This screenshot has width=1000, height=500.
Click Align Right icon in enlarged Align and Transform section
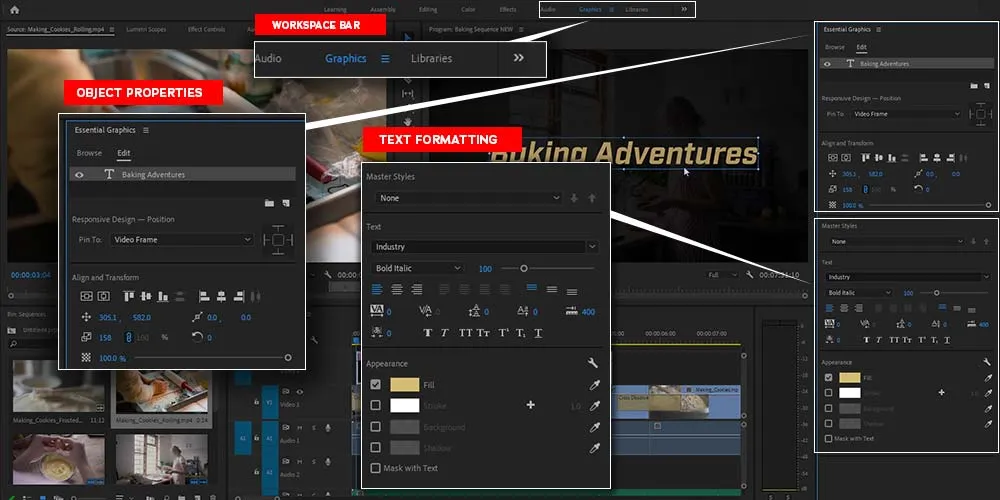(239, 297)
